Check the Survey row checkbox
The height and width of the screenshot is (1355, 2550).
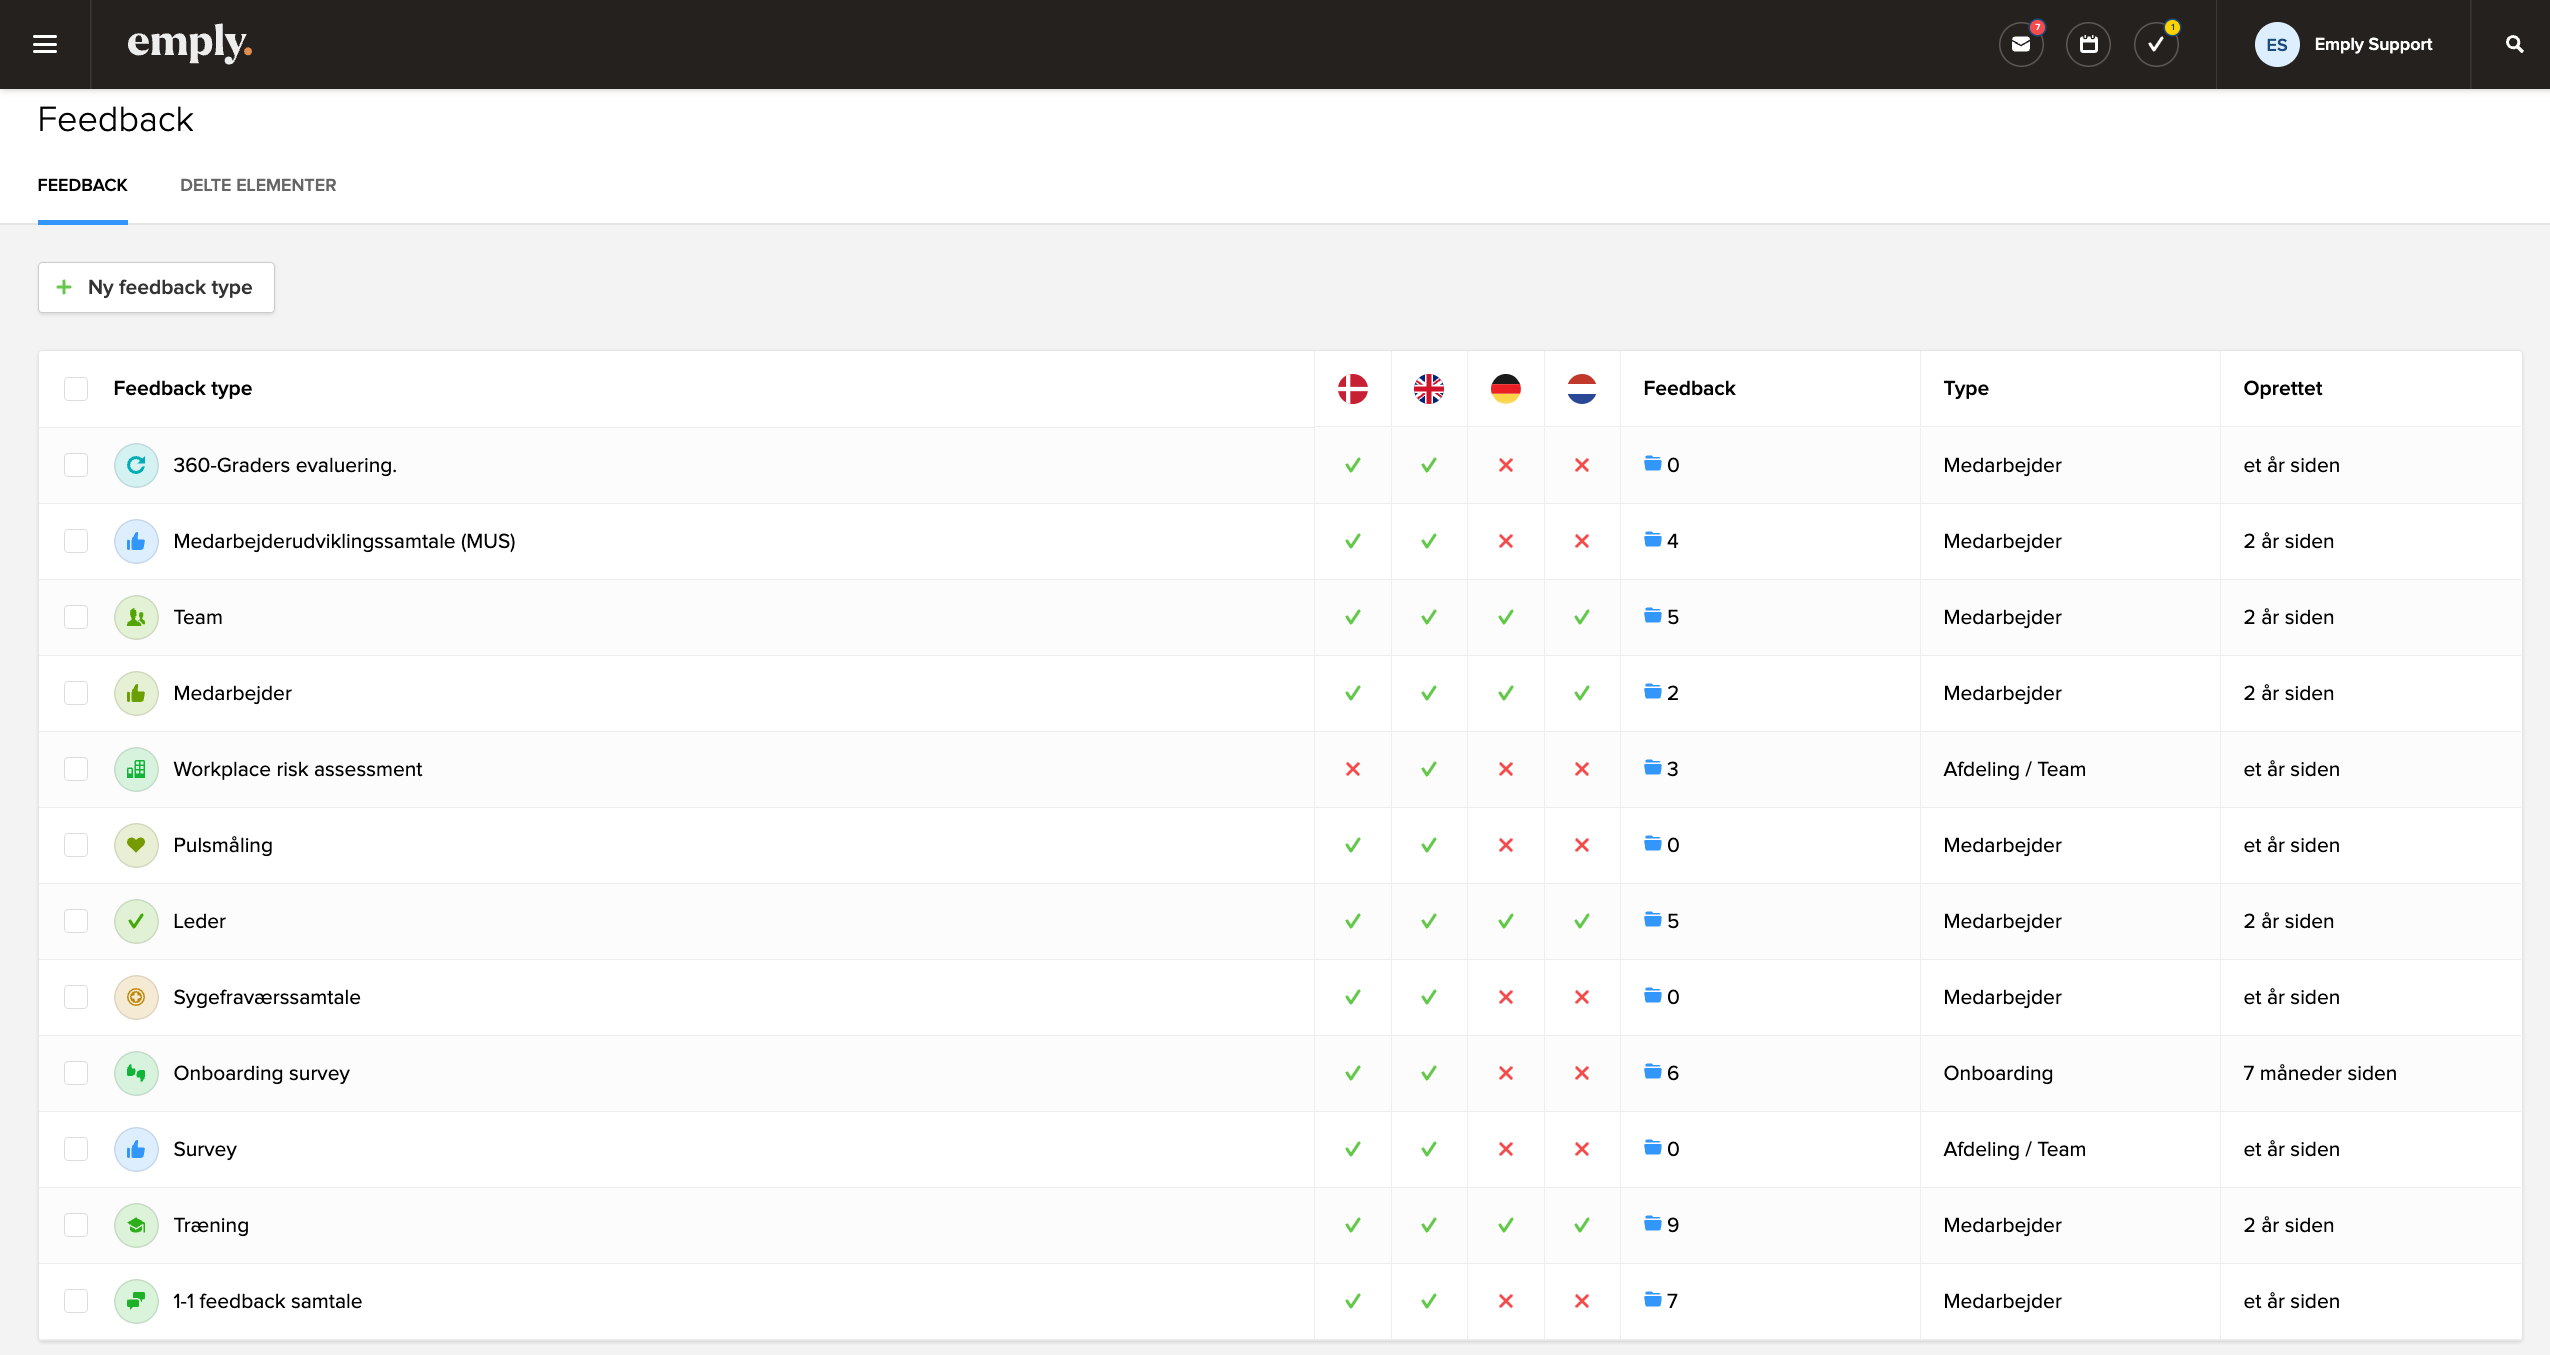(76, 1149)
